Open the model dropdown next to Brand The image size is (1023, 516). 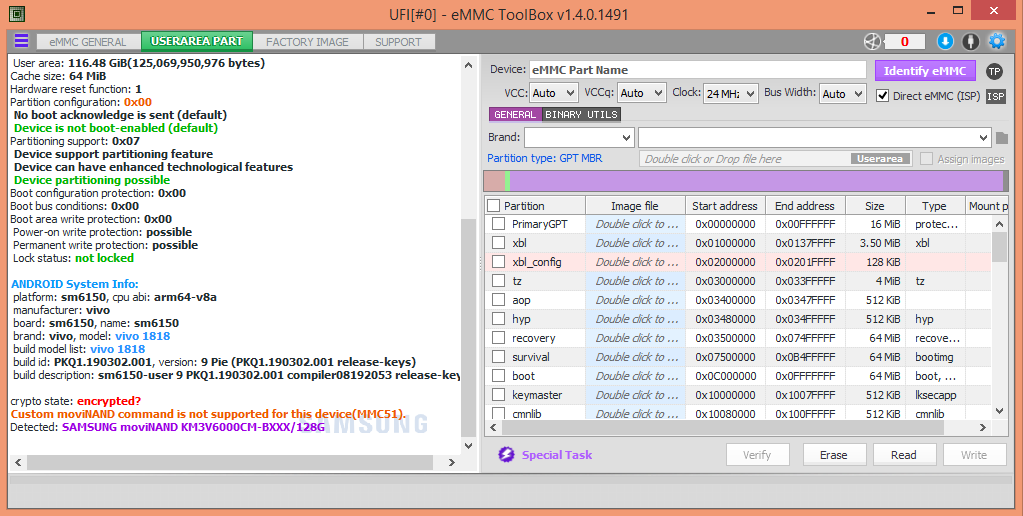(x=814, y=138)
